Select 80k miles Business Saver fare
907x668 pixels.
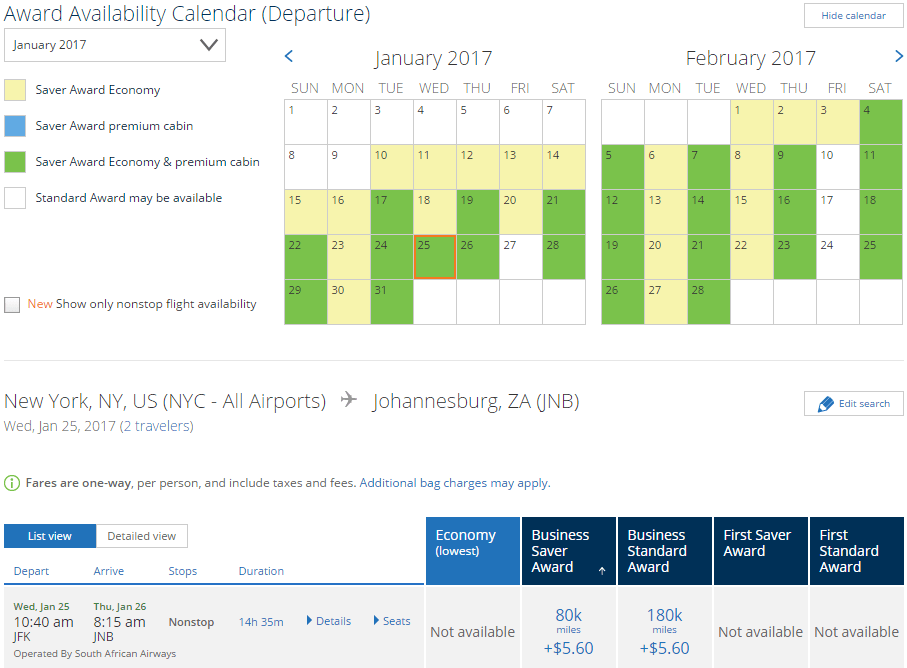pos(569,631)
